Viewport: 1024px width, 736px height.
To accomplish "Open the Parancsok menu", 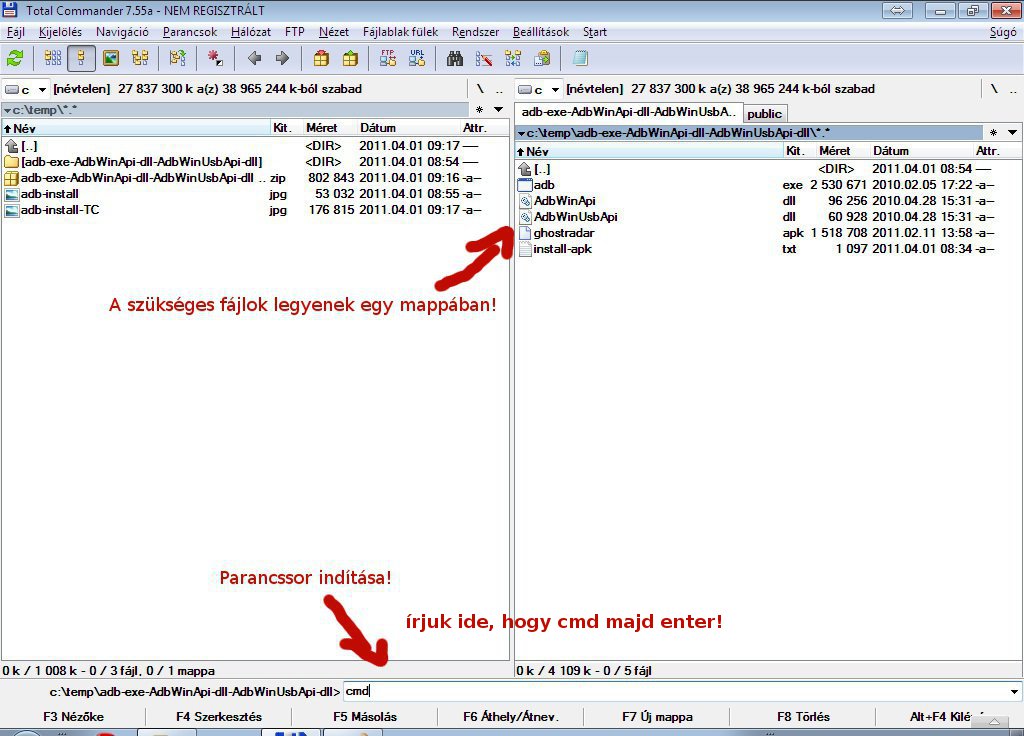I will [x=190, y=32].
